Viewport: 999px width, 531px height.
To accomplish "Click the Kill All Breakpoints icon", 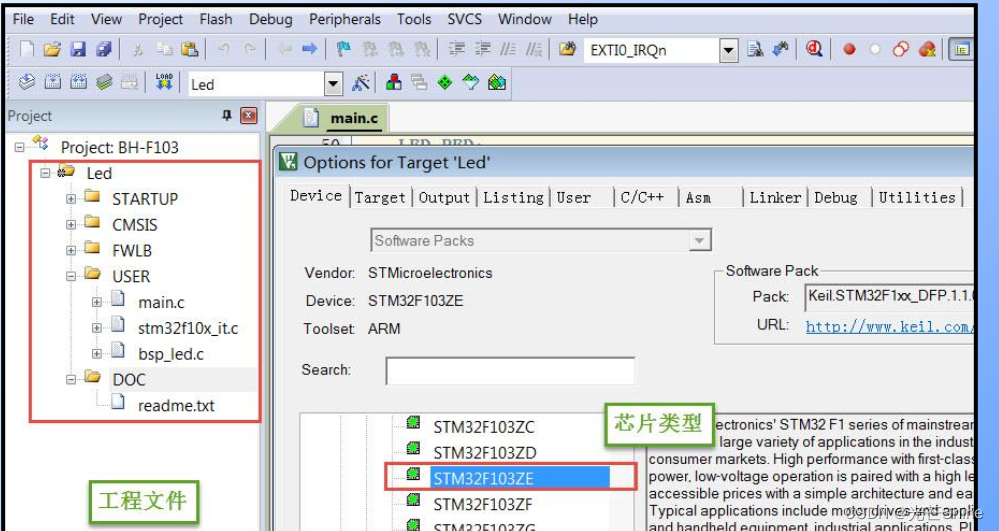I will (928, 50).
